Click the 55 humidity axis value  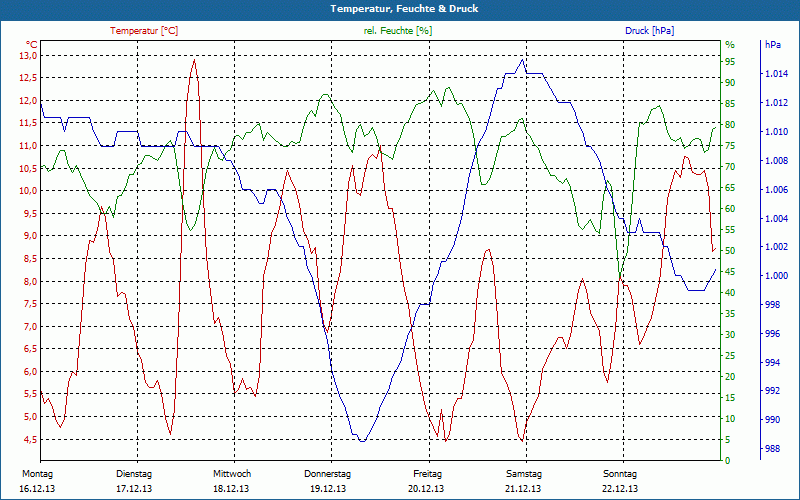(730, 230)
